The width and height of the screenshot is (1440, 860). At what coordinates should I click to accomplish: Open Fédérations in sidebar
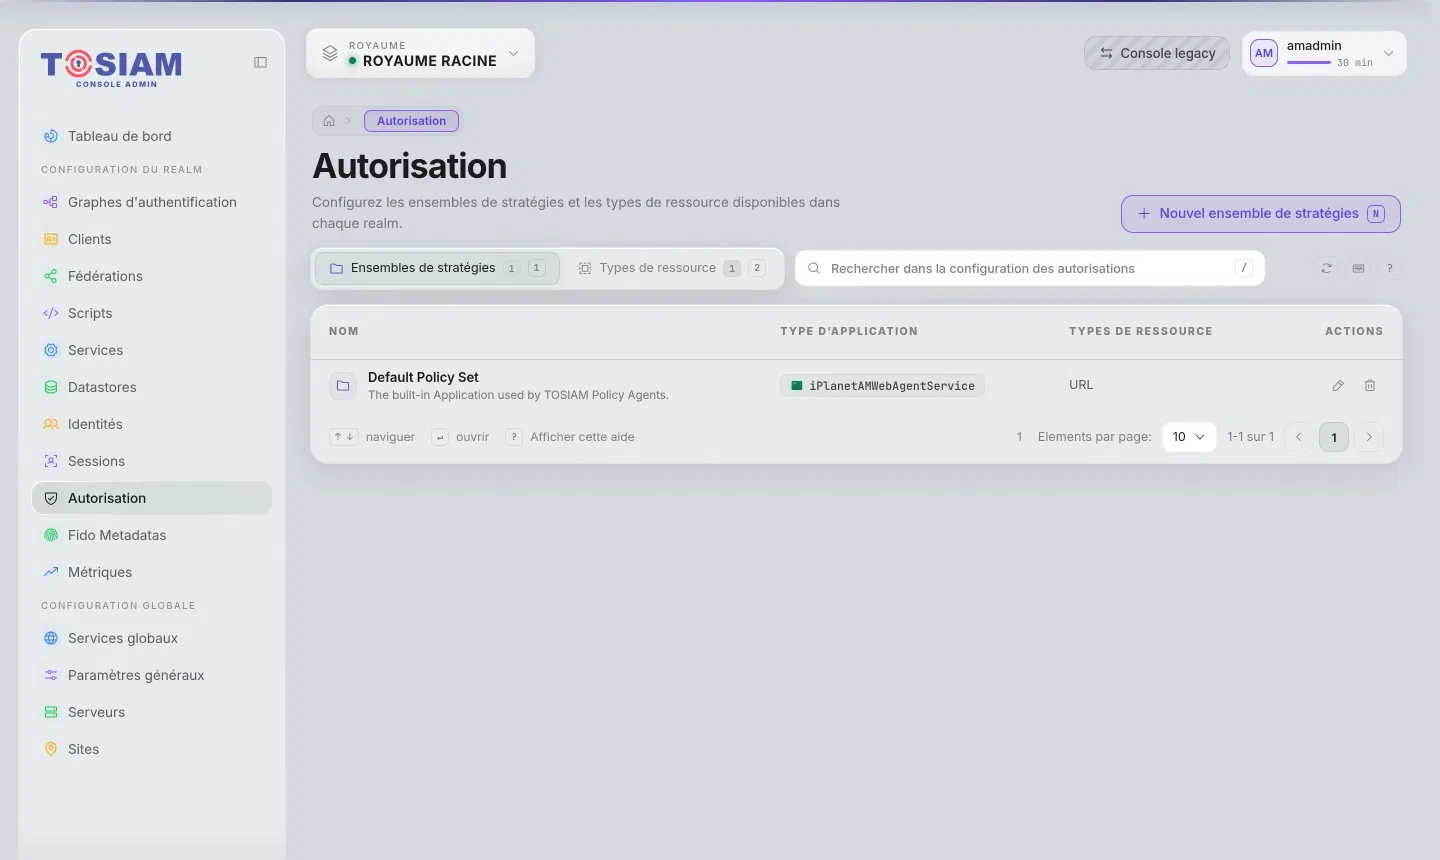152,276
